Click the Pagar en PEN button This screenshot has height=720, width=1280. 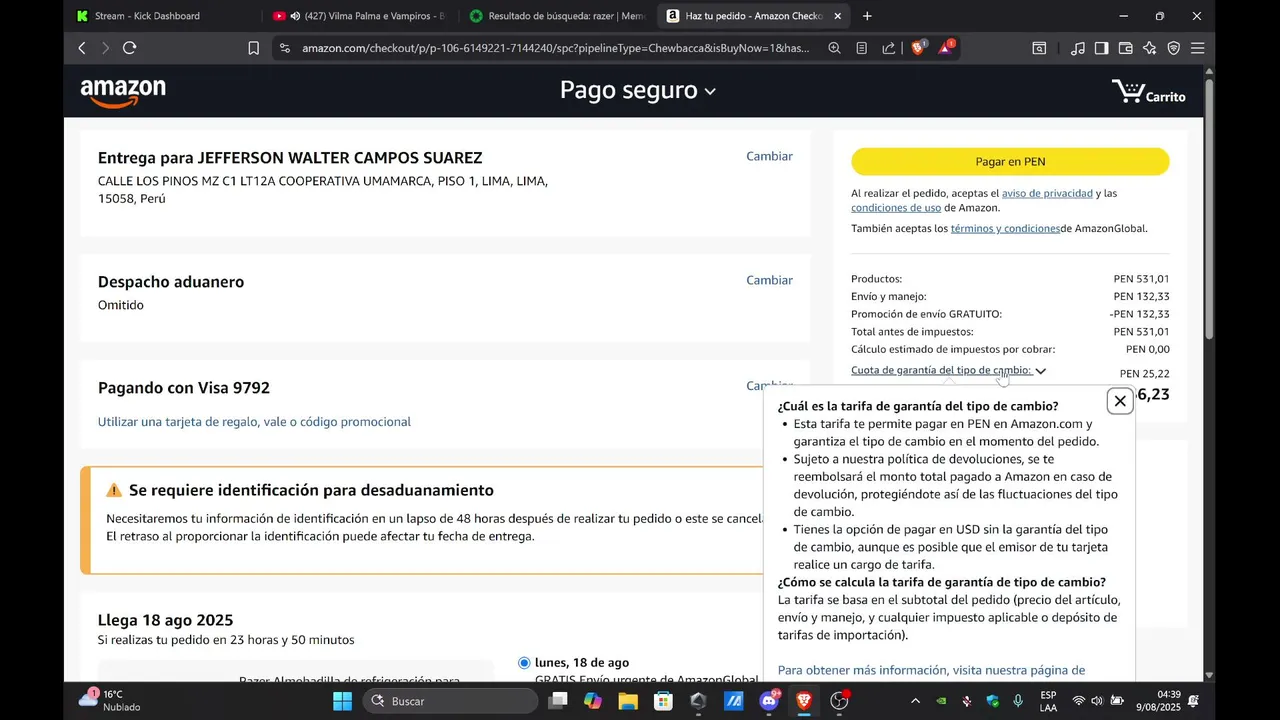click(x=1010, y=162)
